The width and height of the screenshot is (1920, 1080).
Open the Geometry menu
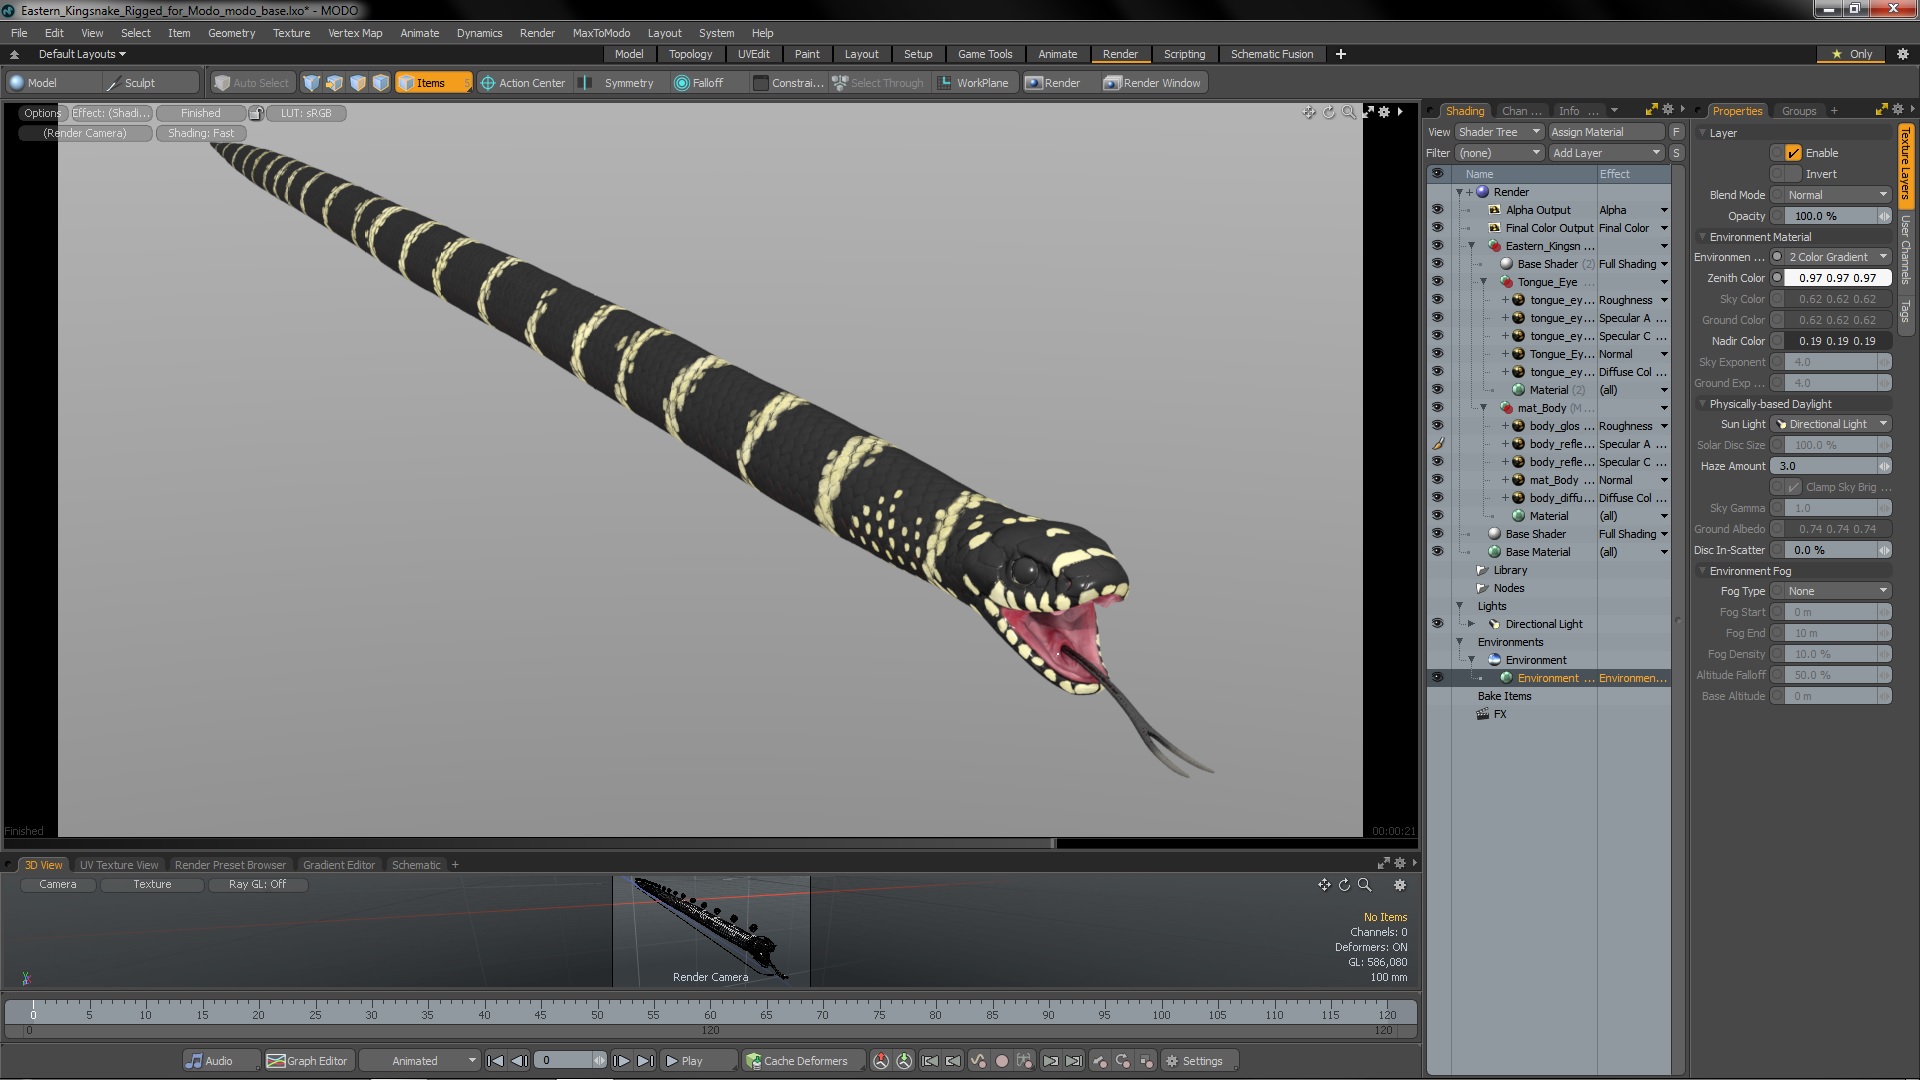pyautogui.click(x=231, y=33)
